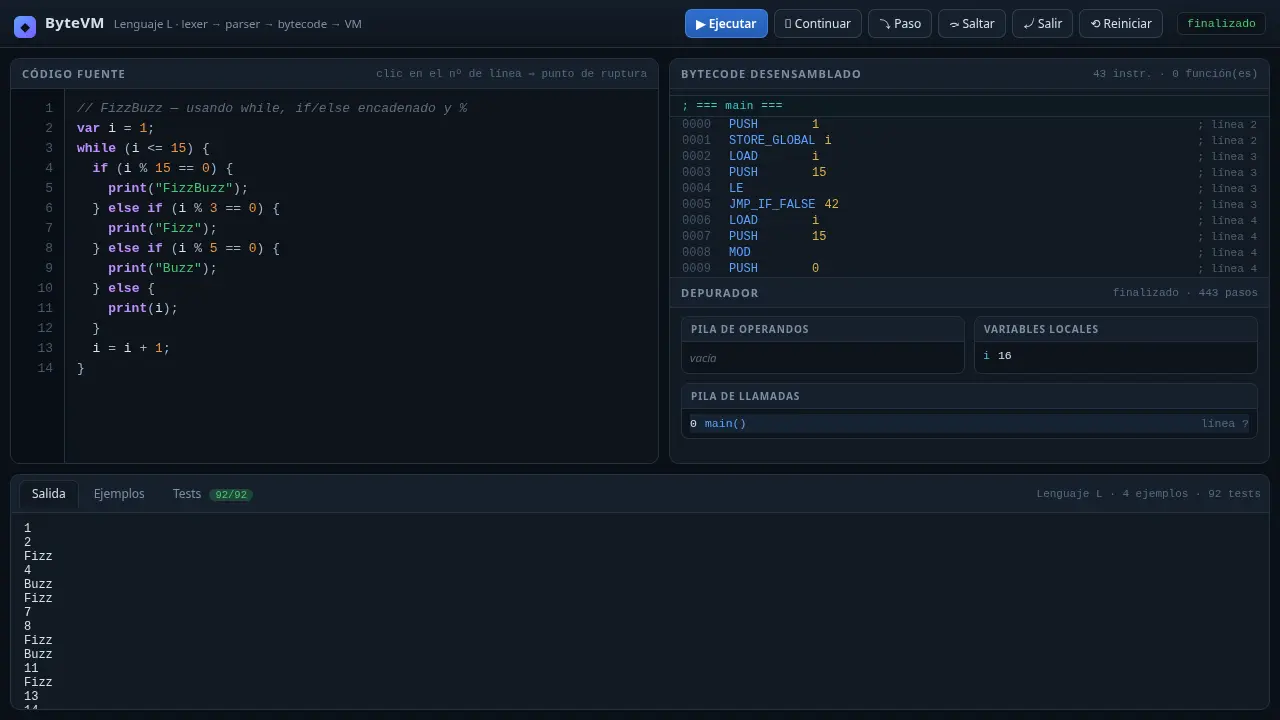Click the Continuar button
The image size is (1280, 720).
click(x=818, y=24)
